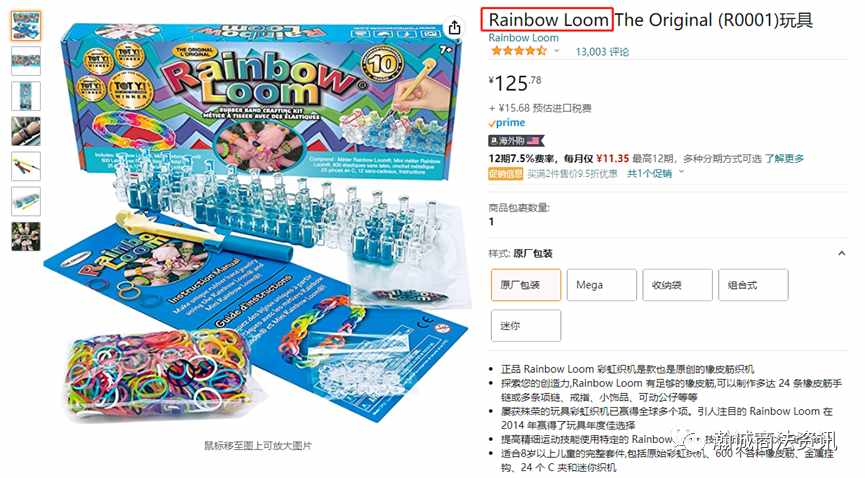Select the 收纳袋 style option
The image size is (865, 478).
coord(677,285)
